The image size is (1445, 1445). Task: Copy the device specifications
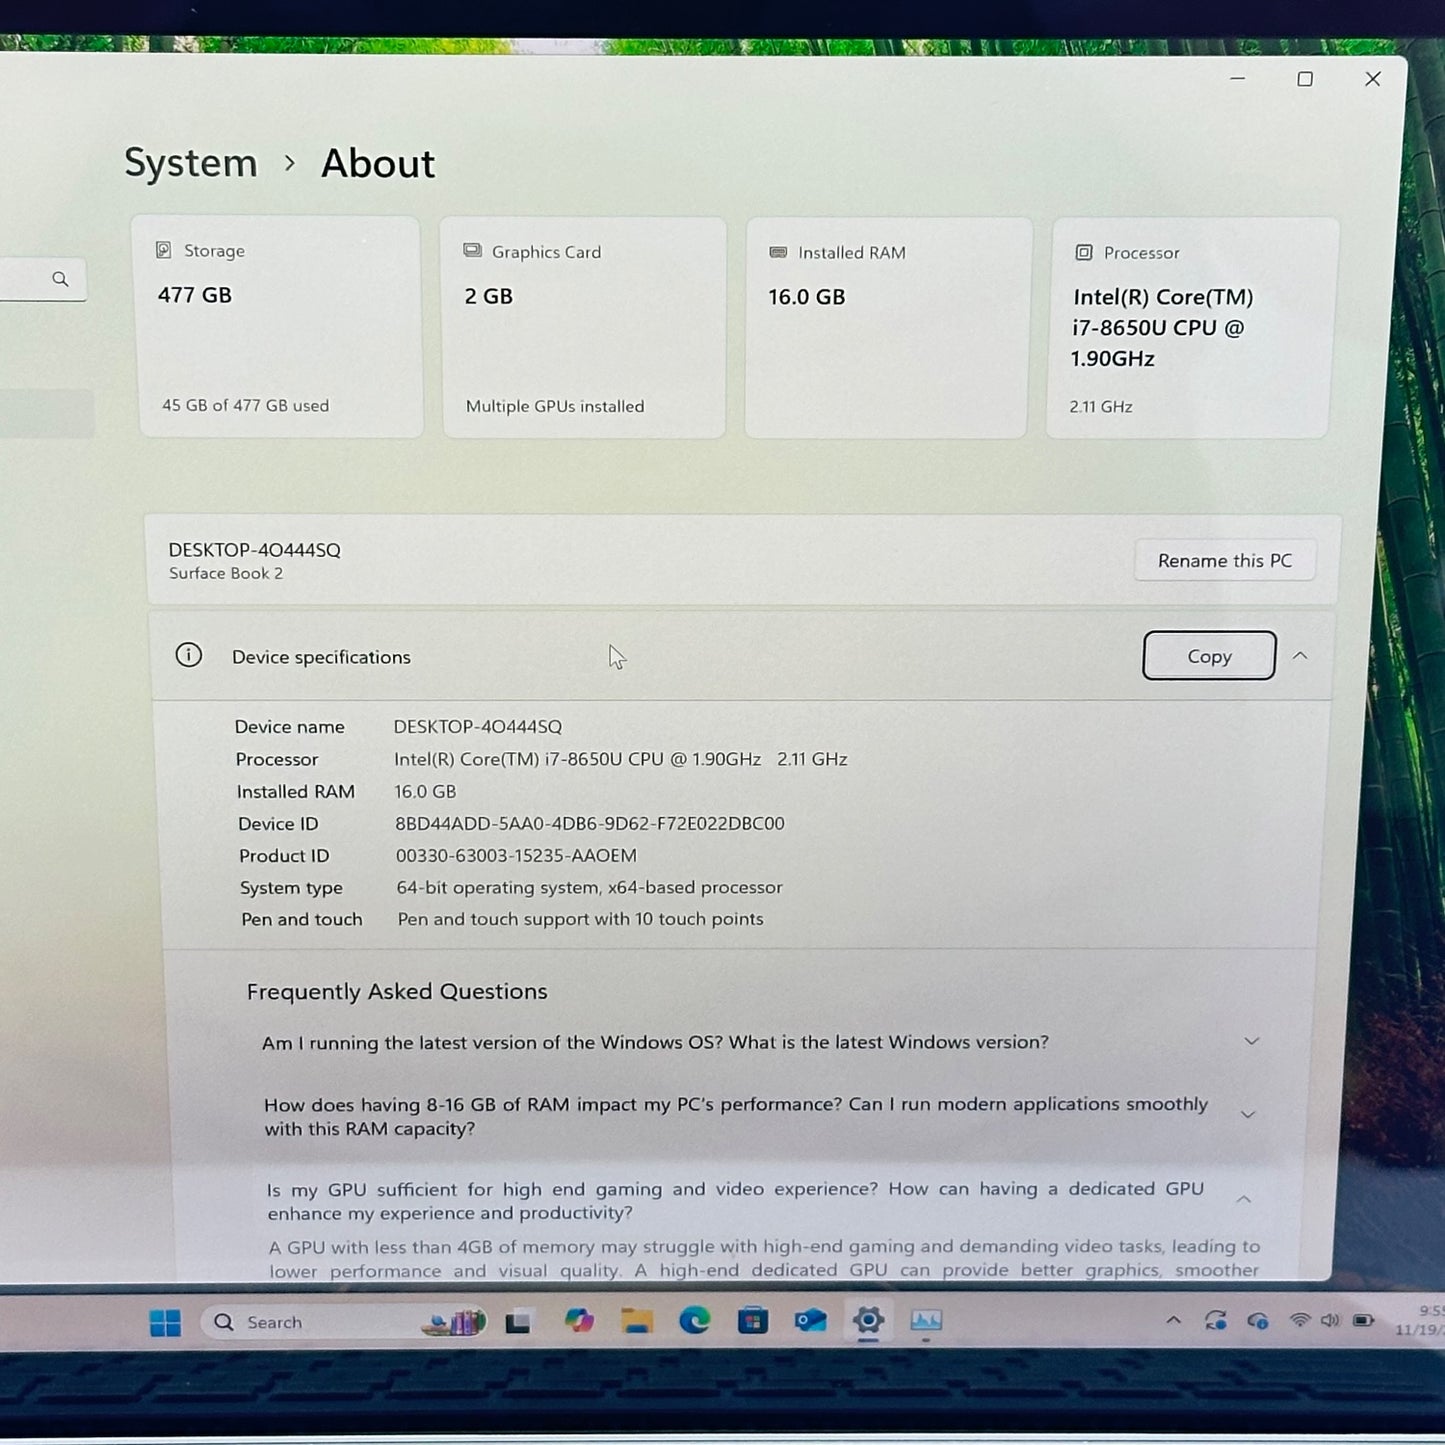pyautogui.click(x=1209, y=656)
